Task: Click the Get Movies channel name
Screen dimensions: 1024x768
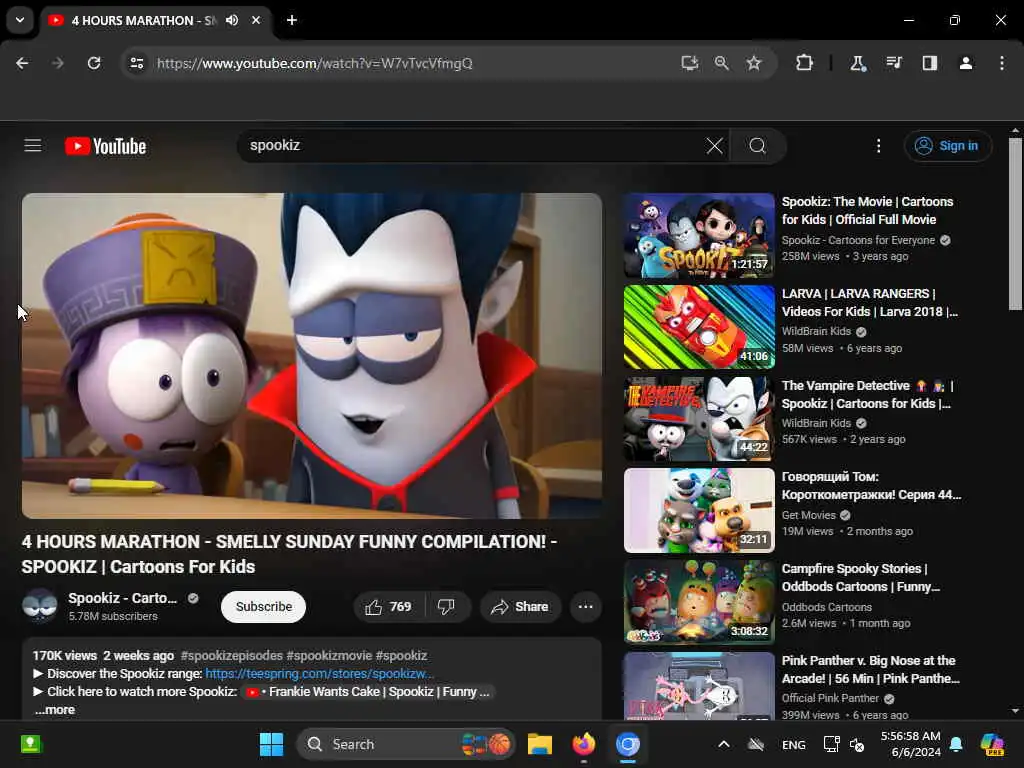Action: (808, 515)
